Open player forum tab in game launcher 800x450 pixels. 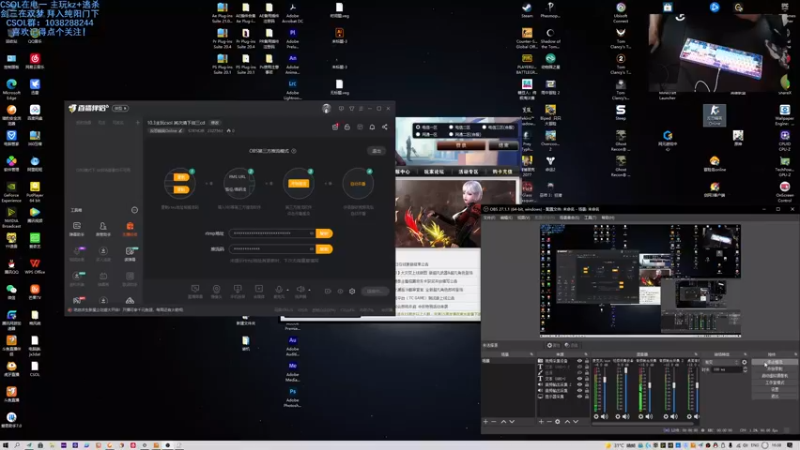point(433,172)
